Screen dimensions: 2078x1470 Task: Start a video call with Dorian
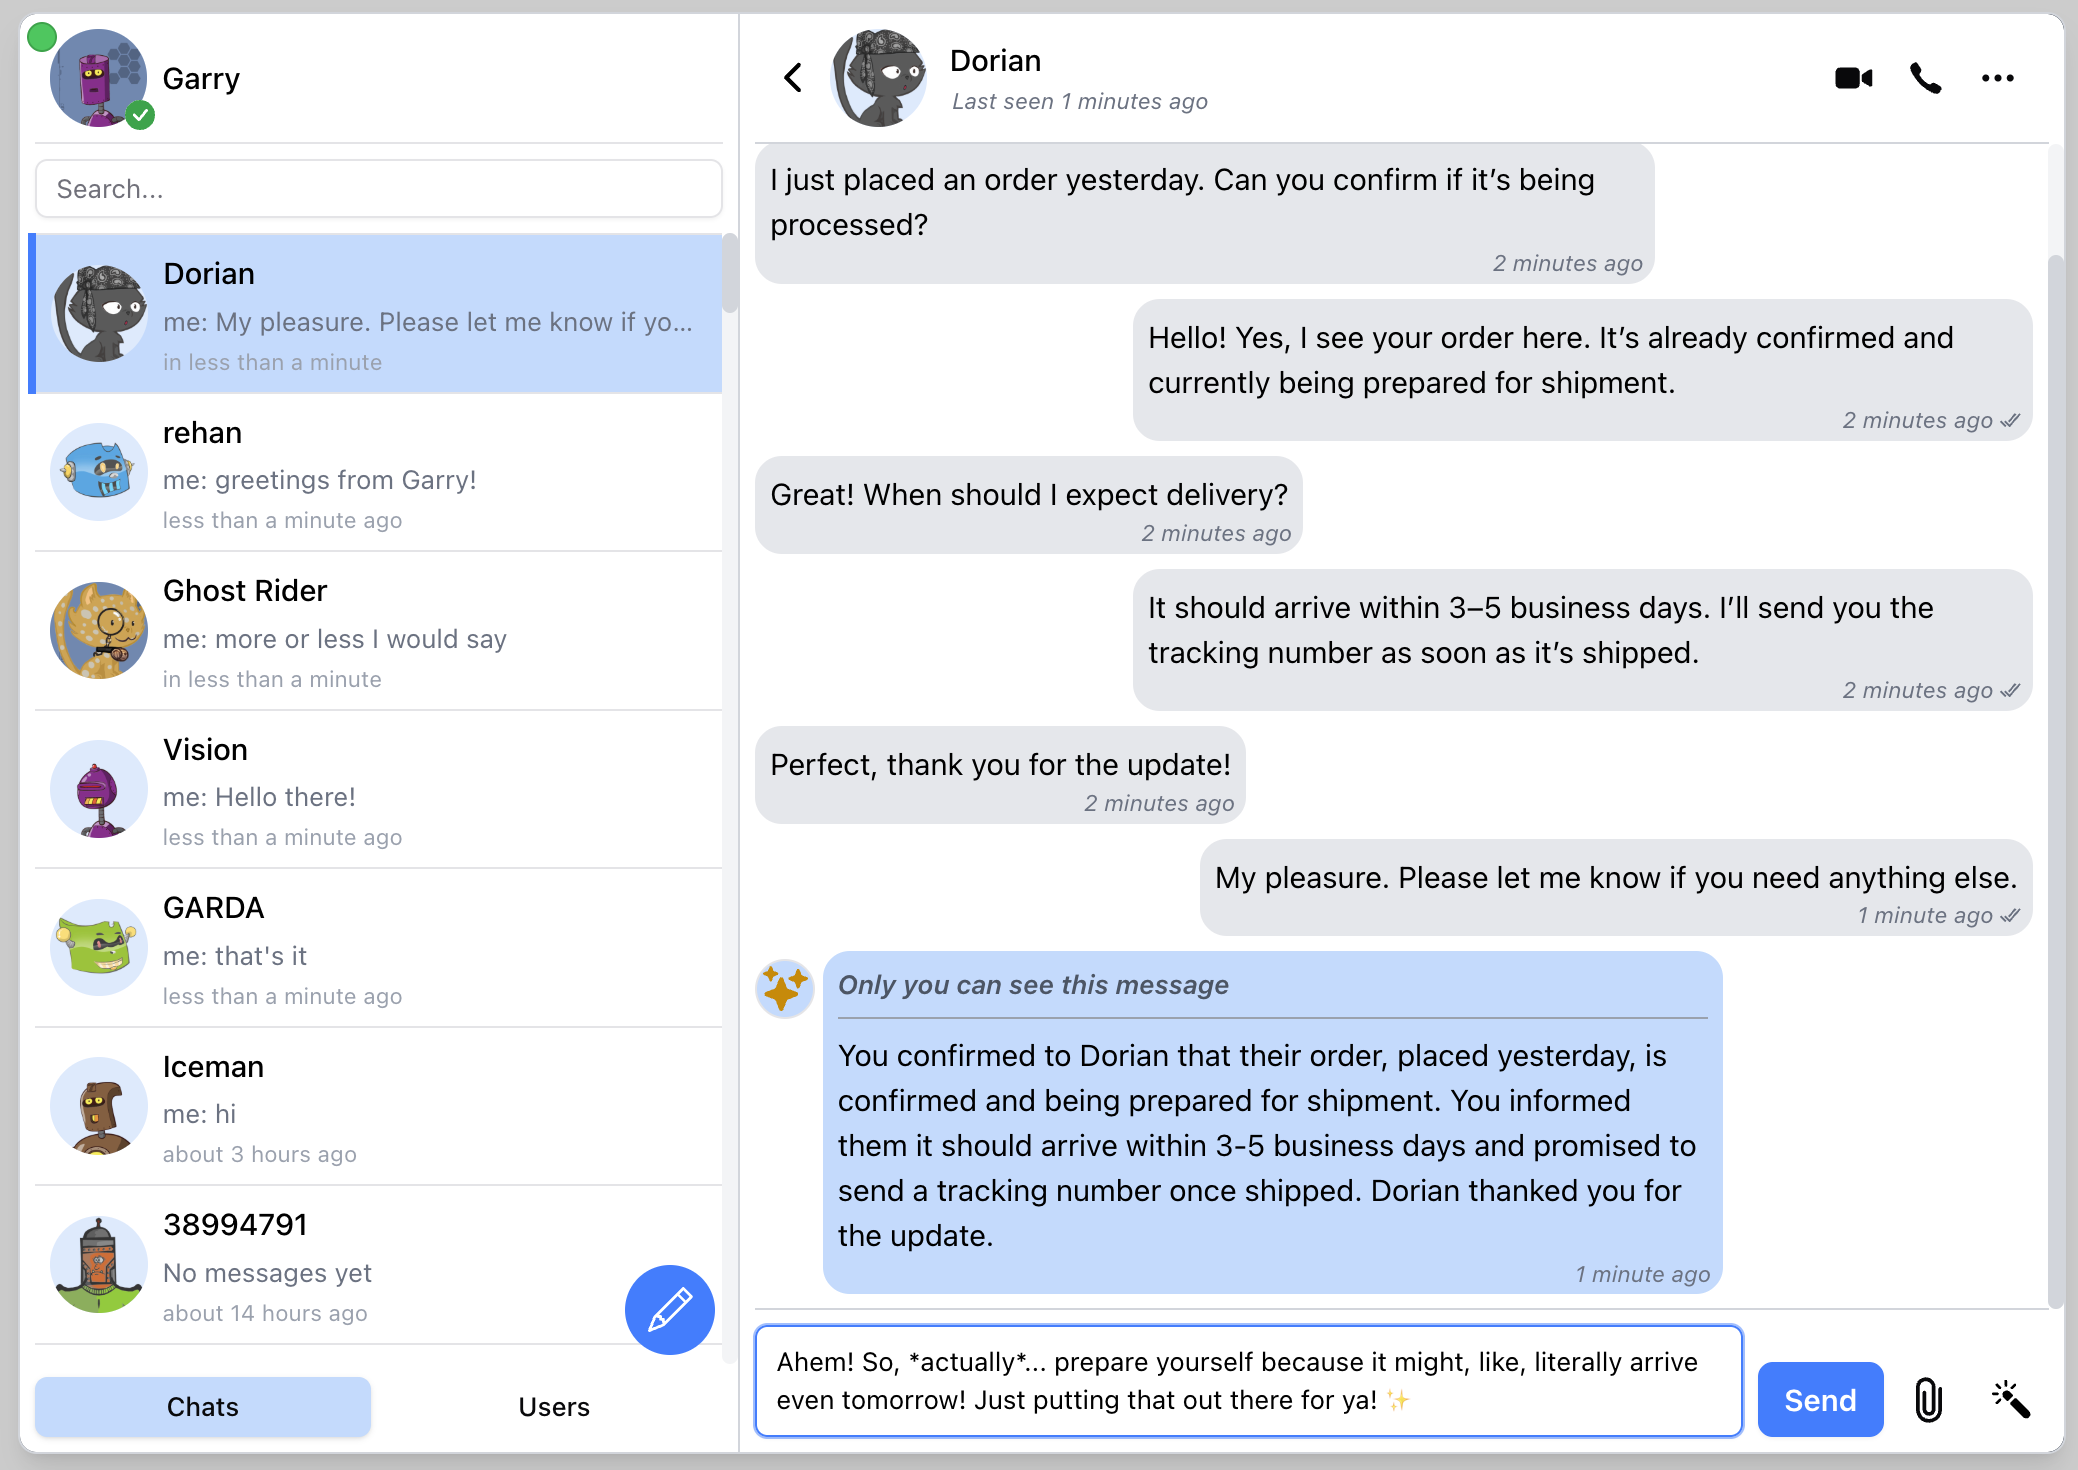(x=1853, y=78)
